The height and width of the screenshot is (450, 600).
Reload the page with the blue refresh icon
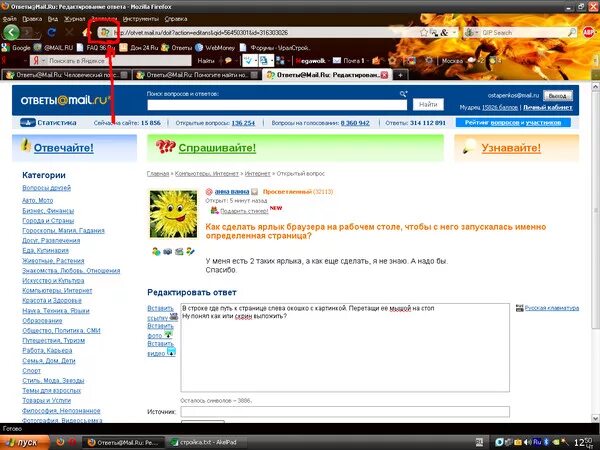52,33
